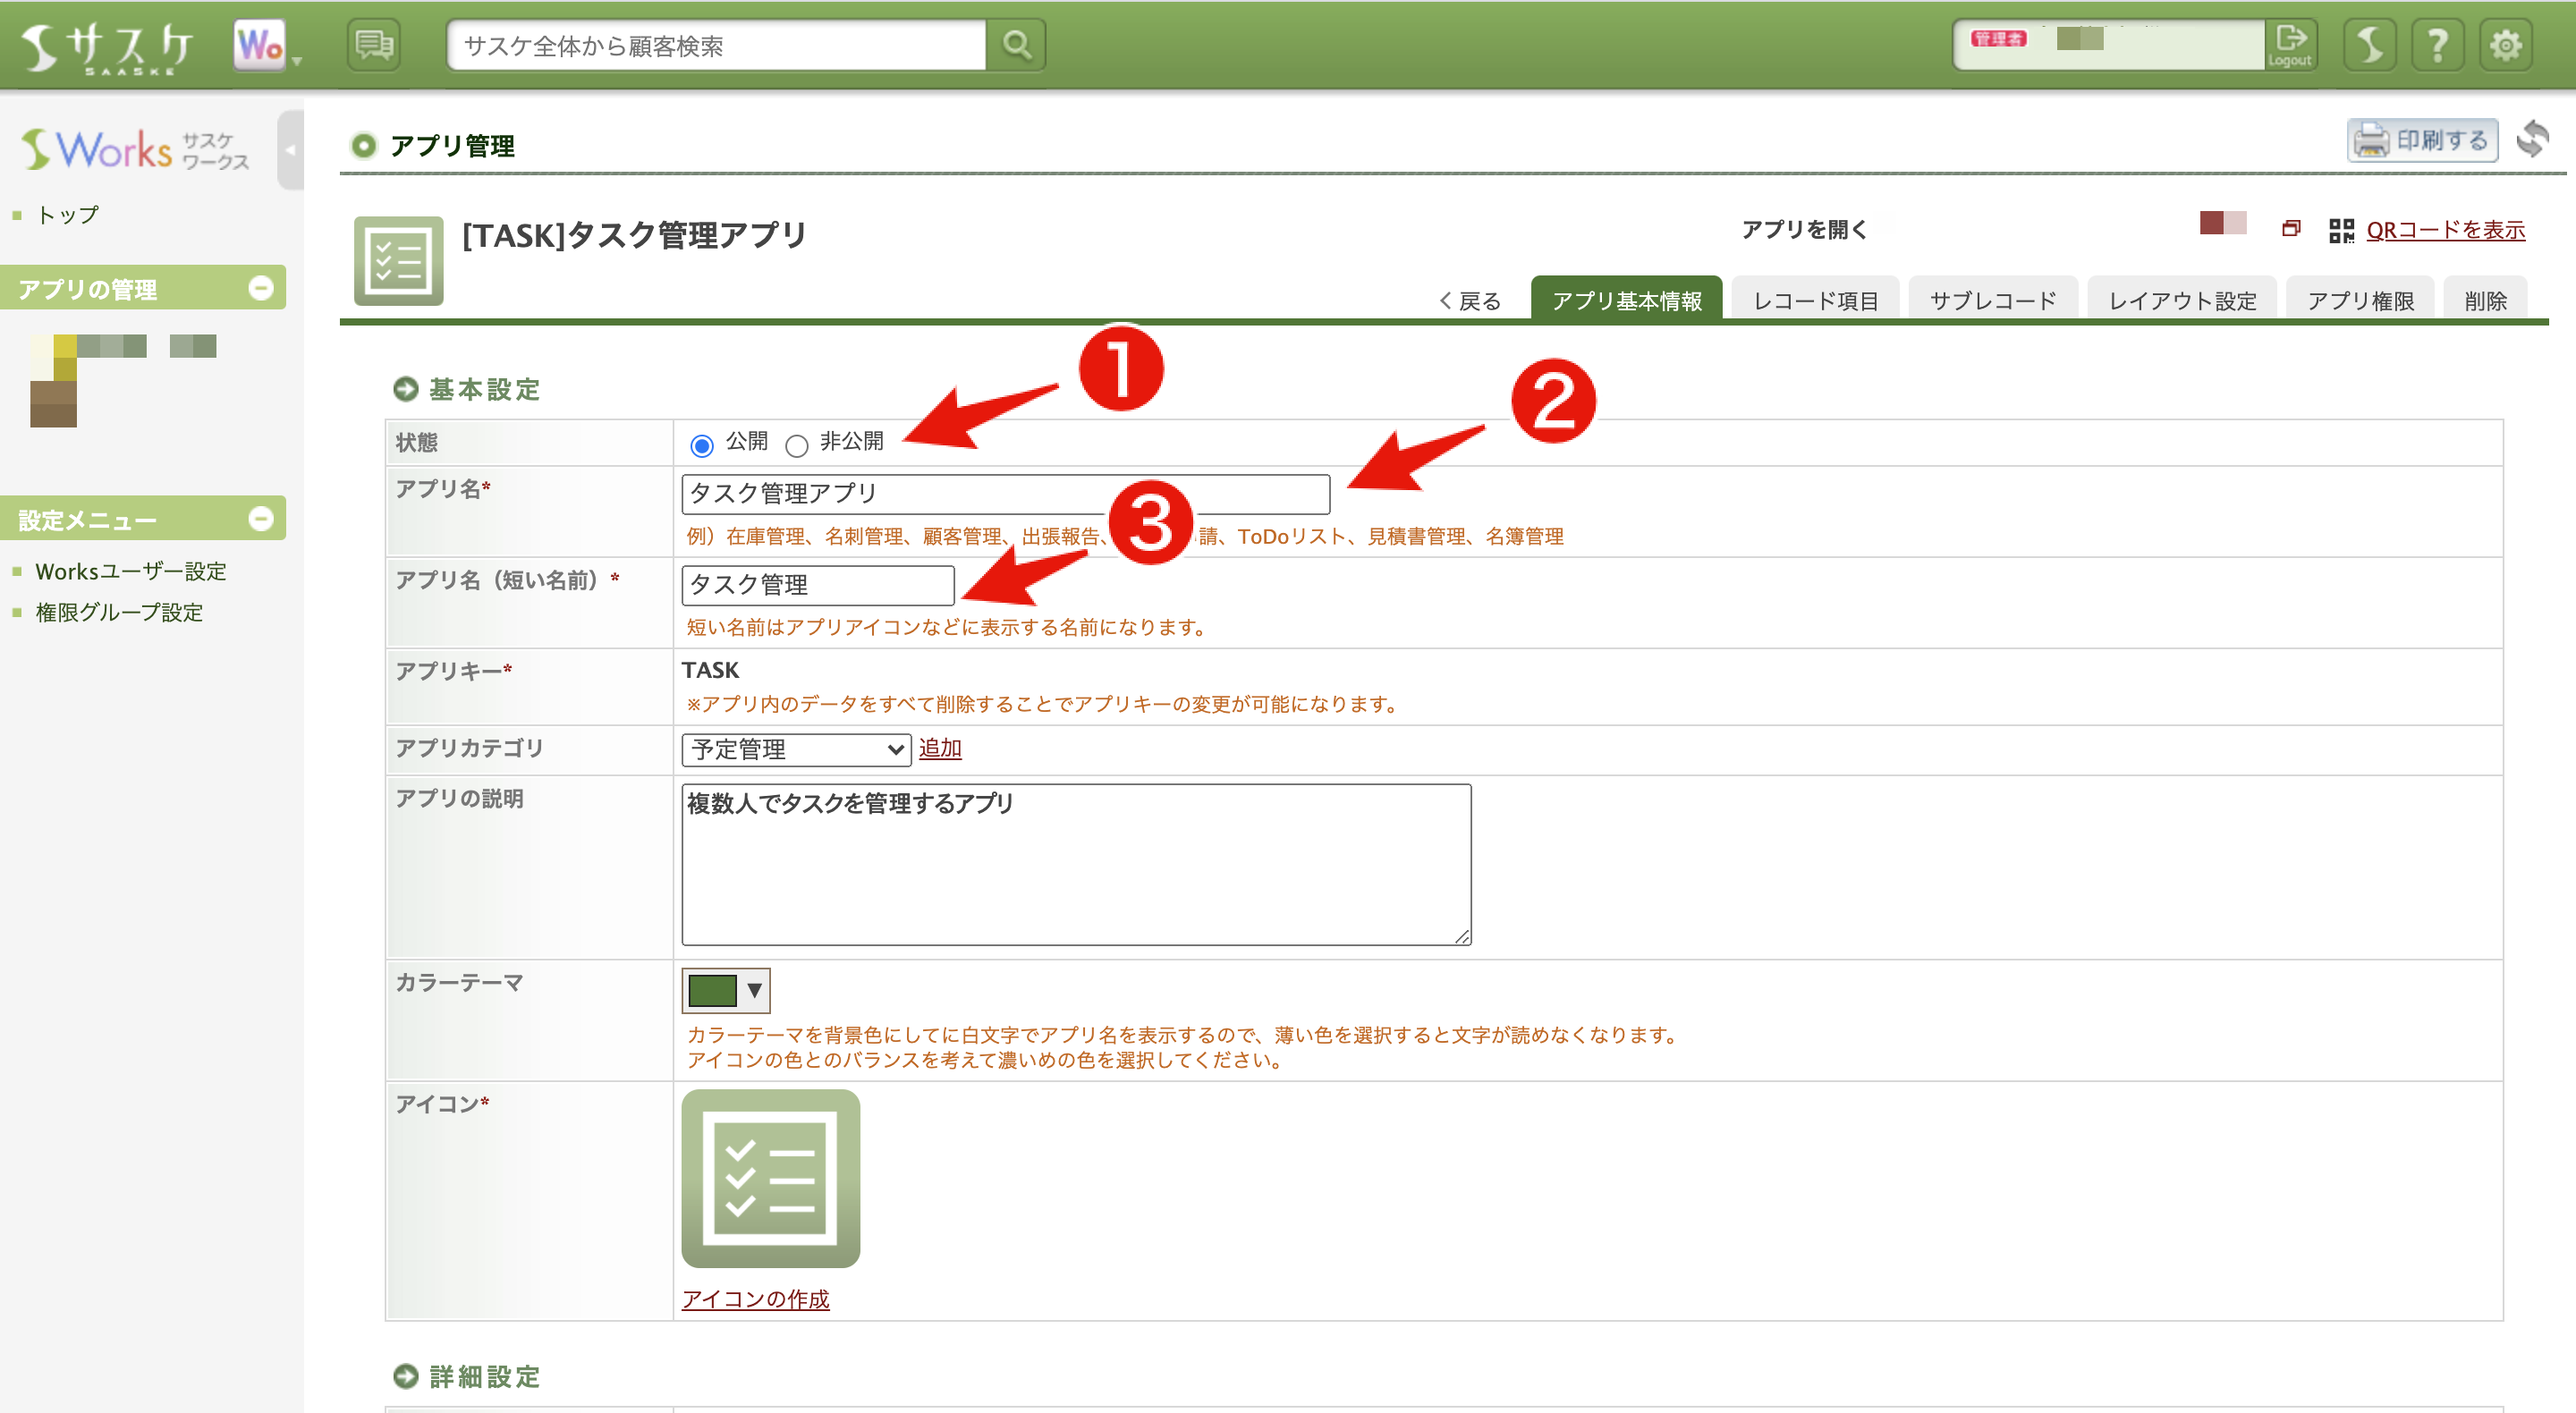Switch to the レコード項目 tab

1815,300
